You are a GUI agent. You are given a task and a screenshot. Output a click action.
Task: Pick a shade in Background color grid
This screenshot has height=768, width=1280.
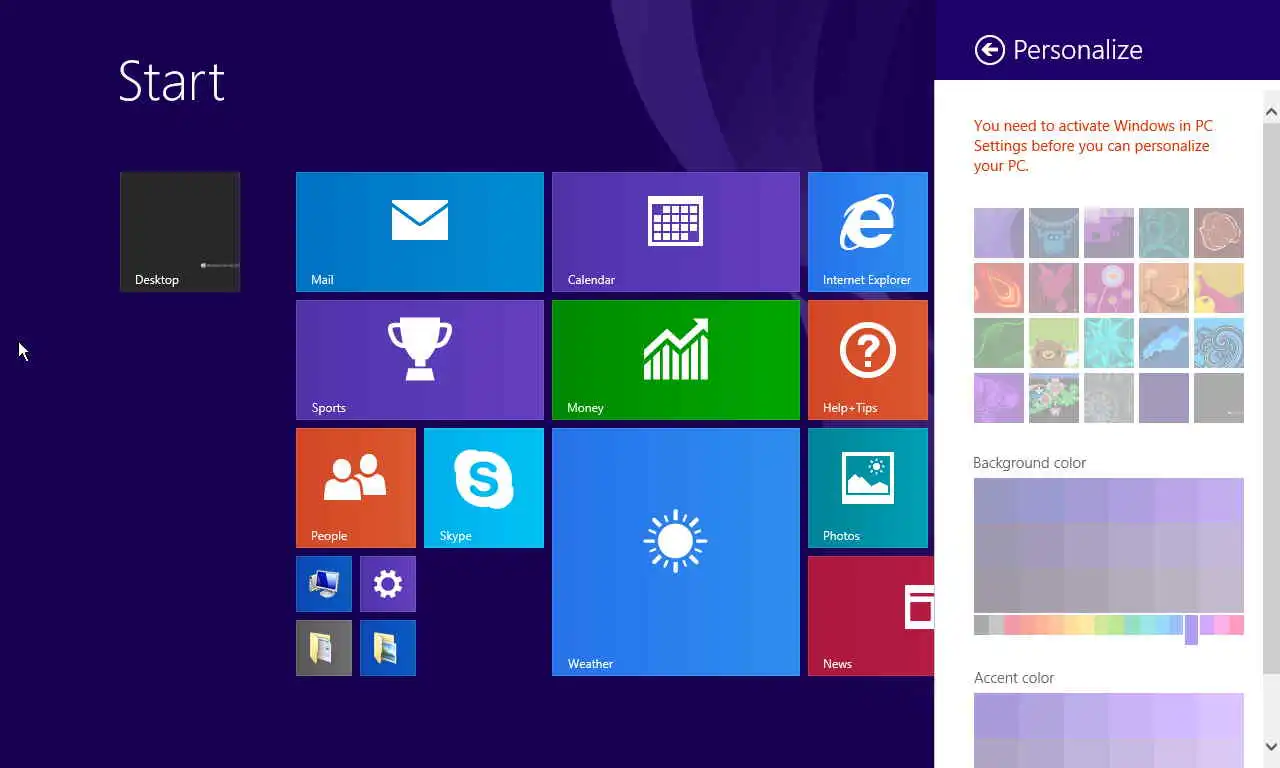coord(1109,545)
